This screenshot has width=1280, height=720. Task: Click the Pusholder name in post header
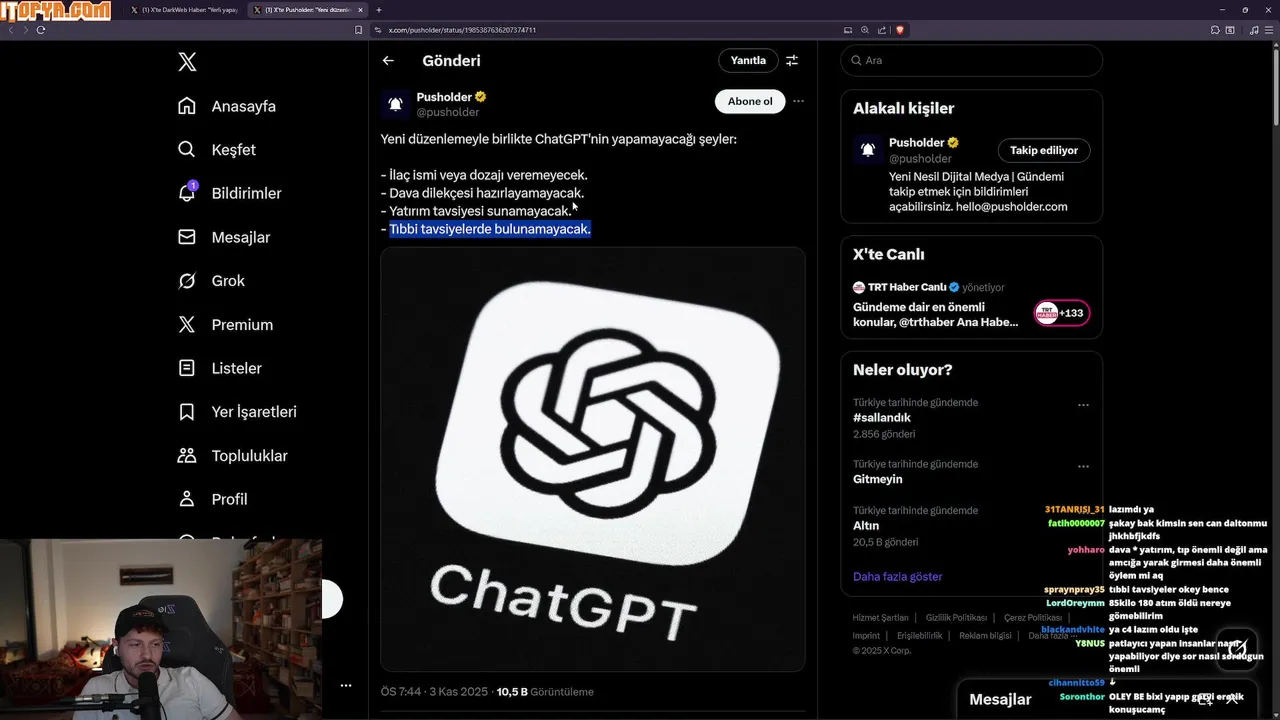(x=444, y=97)
